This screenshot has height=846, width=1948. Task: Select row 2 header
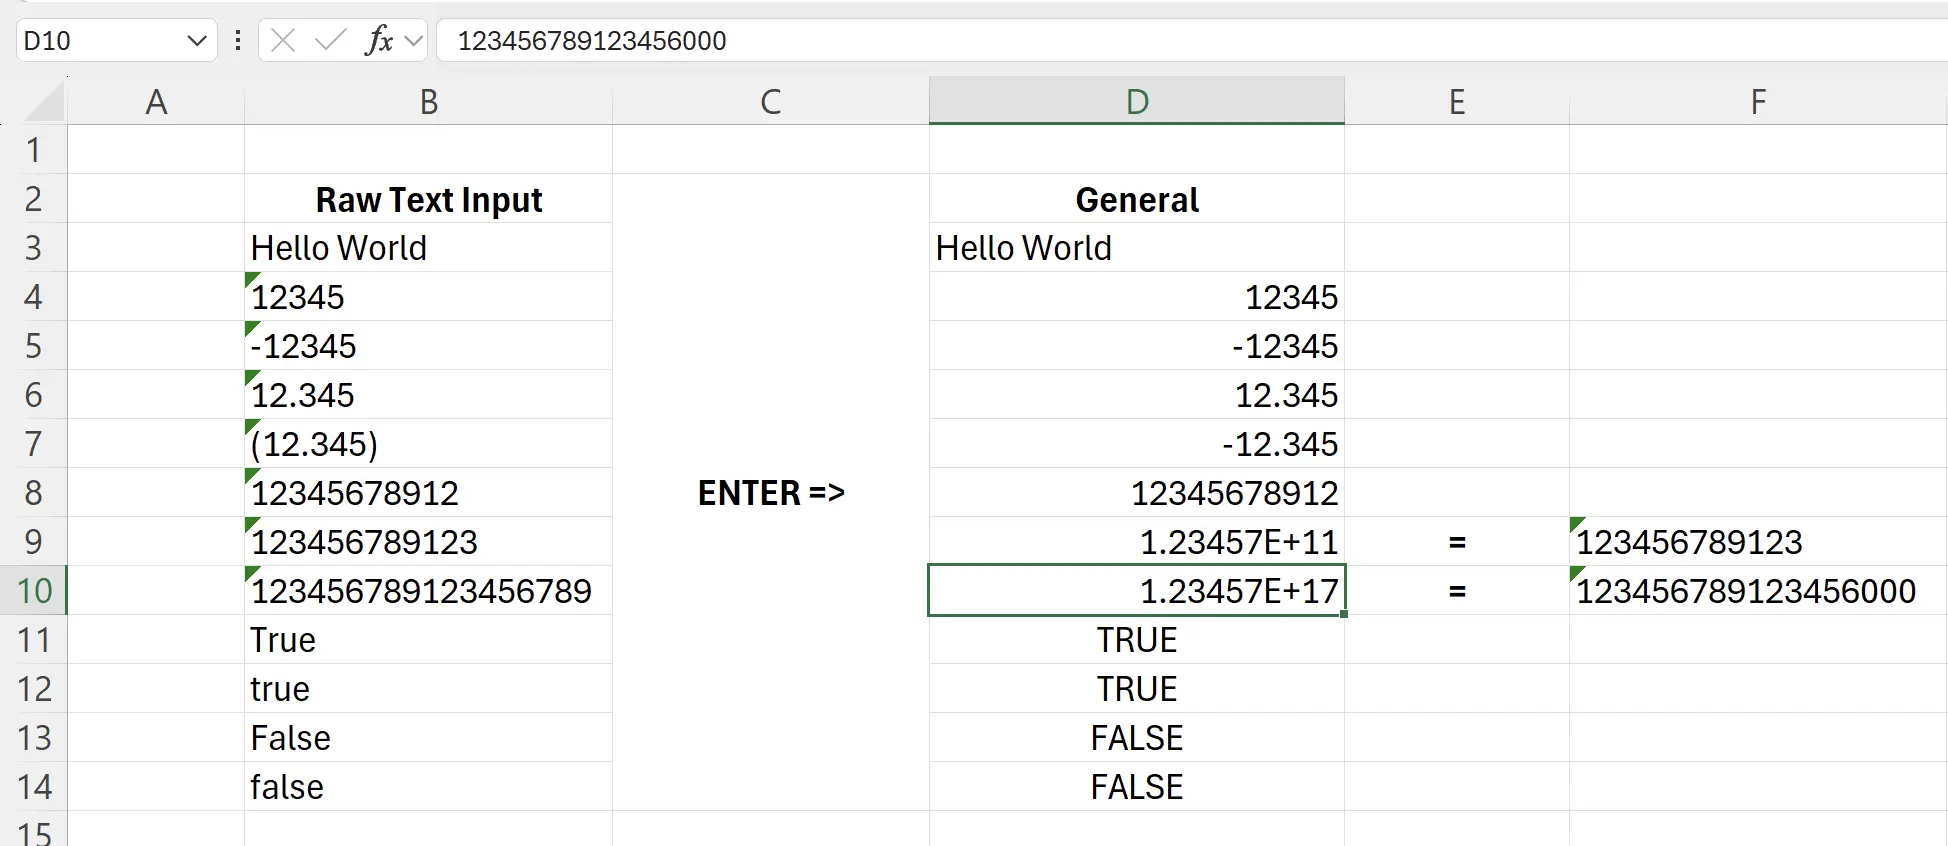(34, 199)
